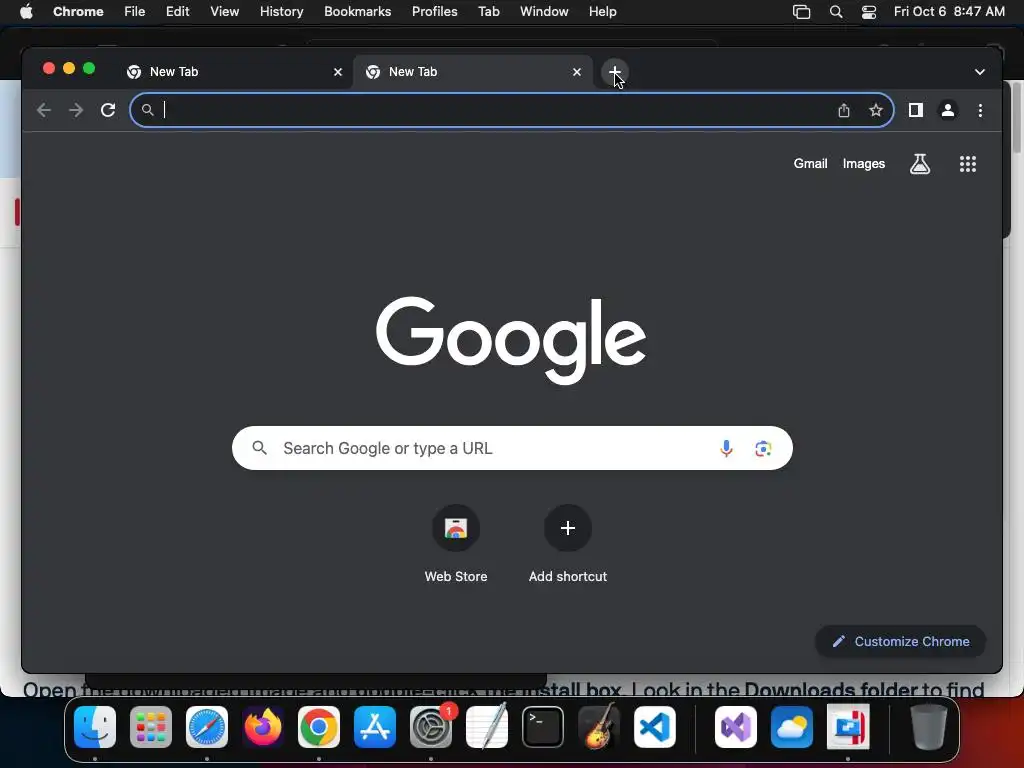Go back to the previous page
Image resolution: width=1024 pixels, height=768 pixels.
click(x=44, y=110)
